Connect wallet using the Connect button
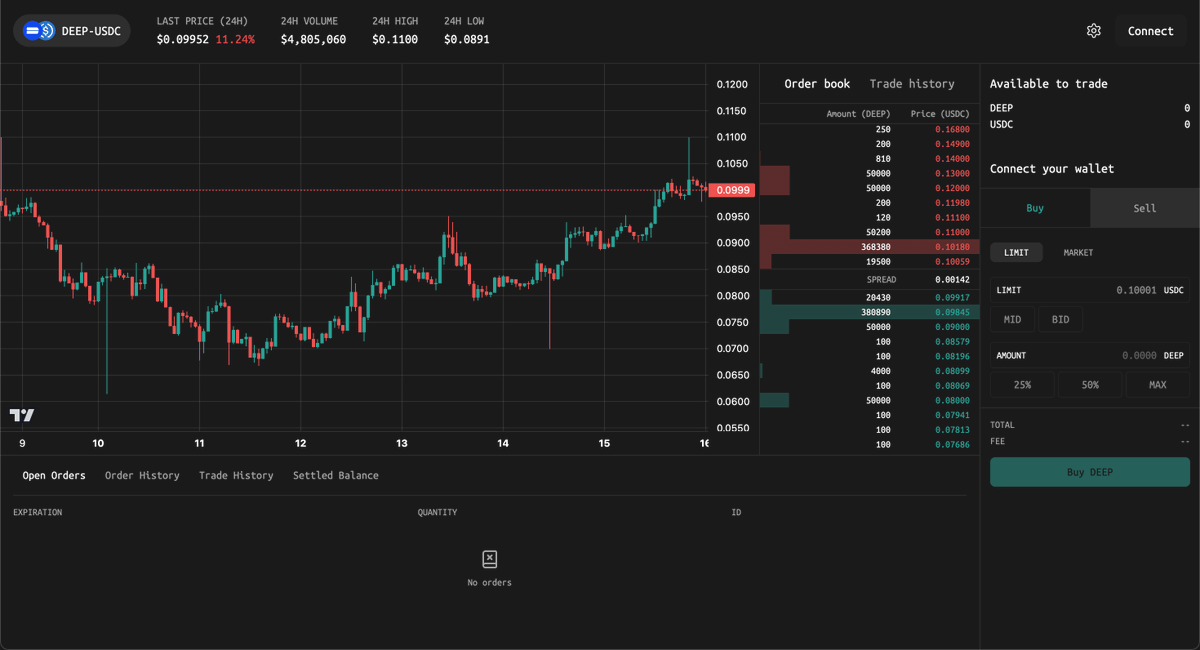1200x650 pixels. (1150, 31)
